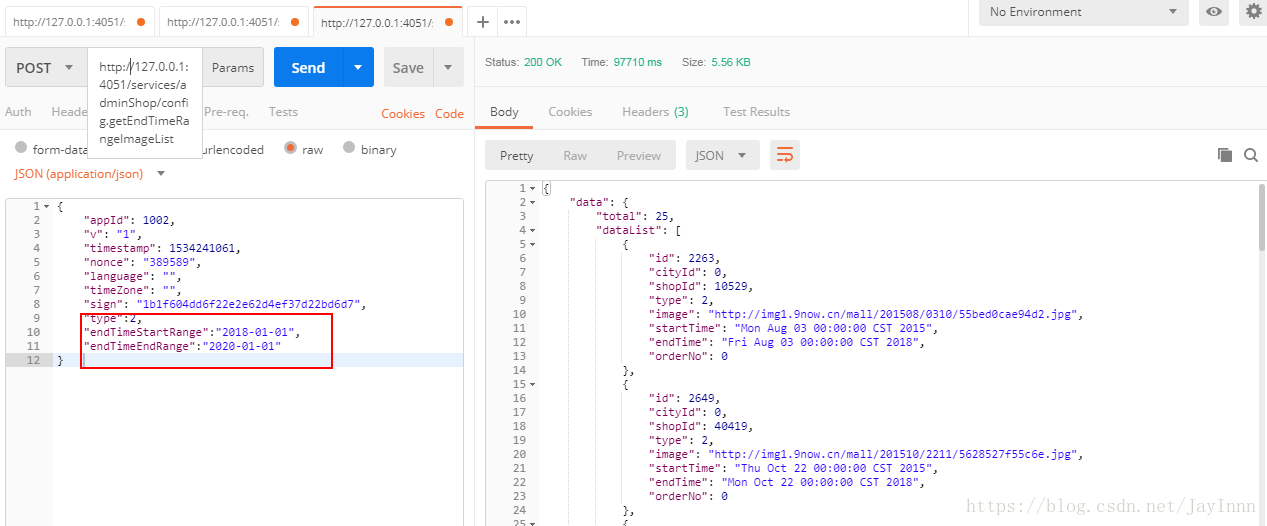Collapse the object starting with id 2649

coord(533,384)
